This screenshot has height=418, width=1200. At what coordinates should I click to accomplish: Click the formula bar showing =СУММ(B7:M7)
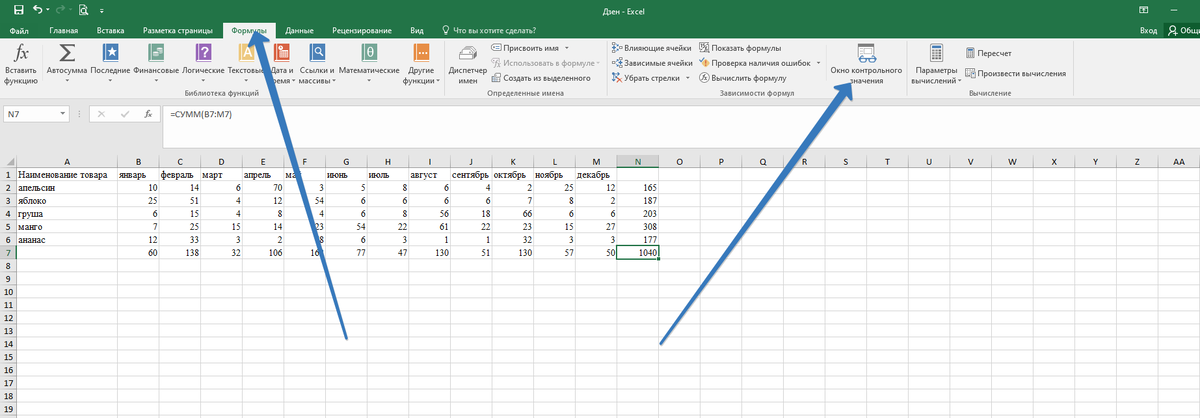tap(680, 114)
